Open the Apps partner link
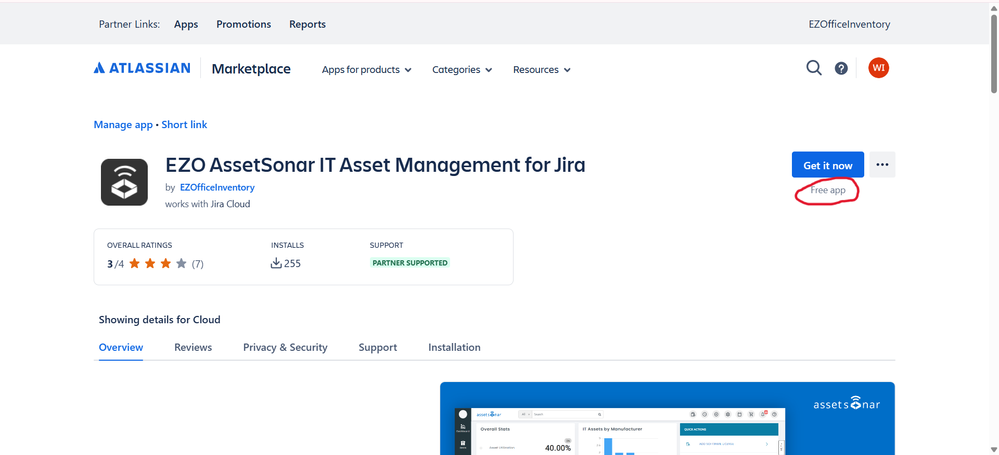Image resolution: width=999 pixels, height=455 pixels. click(186, 24)
